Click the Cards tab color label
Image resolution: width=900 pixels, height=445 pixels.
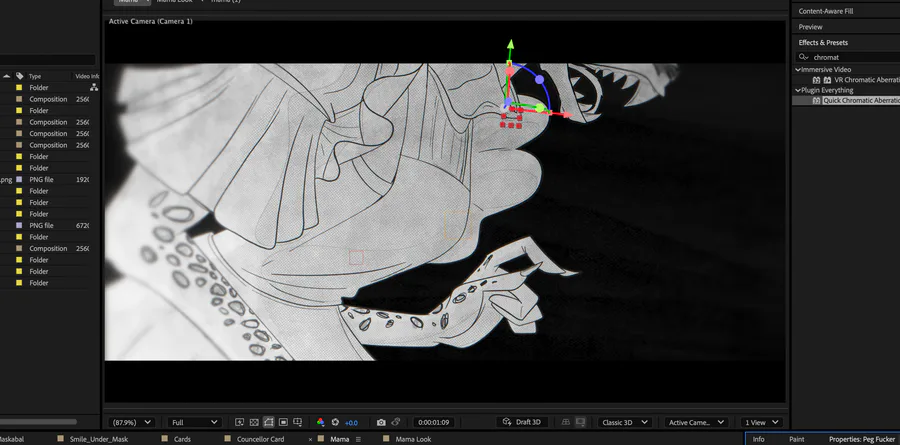pyautogui.click(x=165, y=439)
